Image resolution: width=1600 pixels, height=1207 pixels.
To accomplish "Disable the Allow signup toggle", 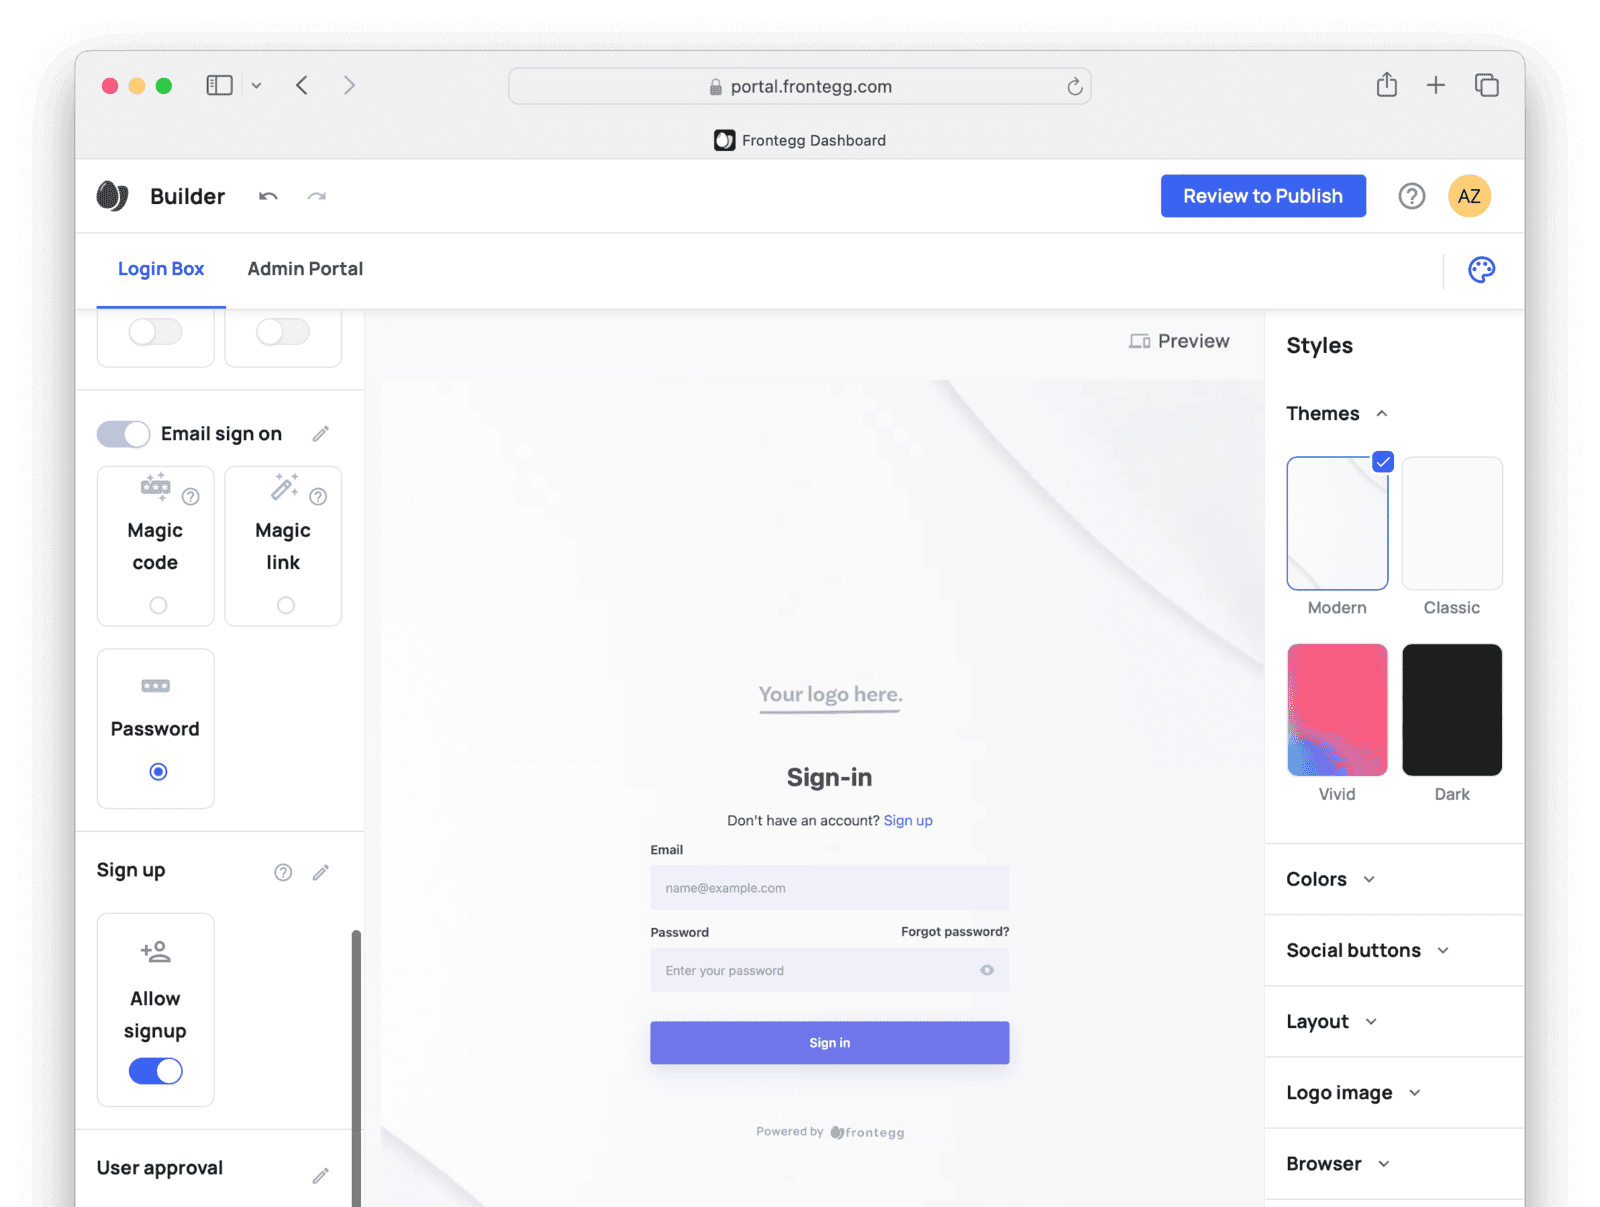I will point(156,1071).
